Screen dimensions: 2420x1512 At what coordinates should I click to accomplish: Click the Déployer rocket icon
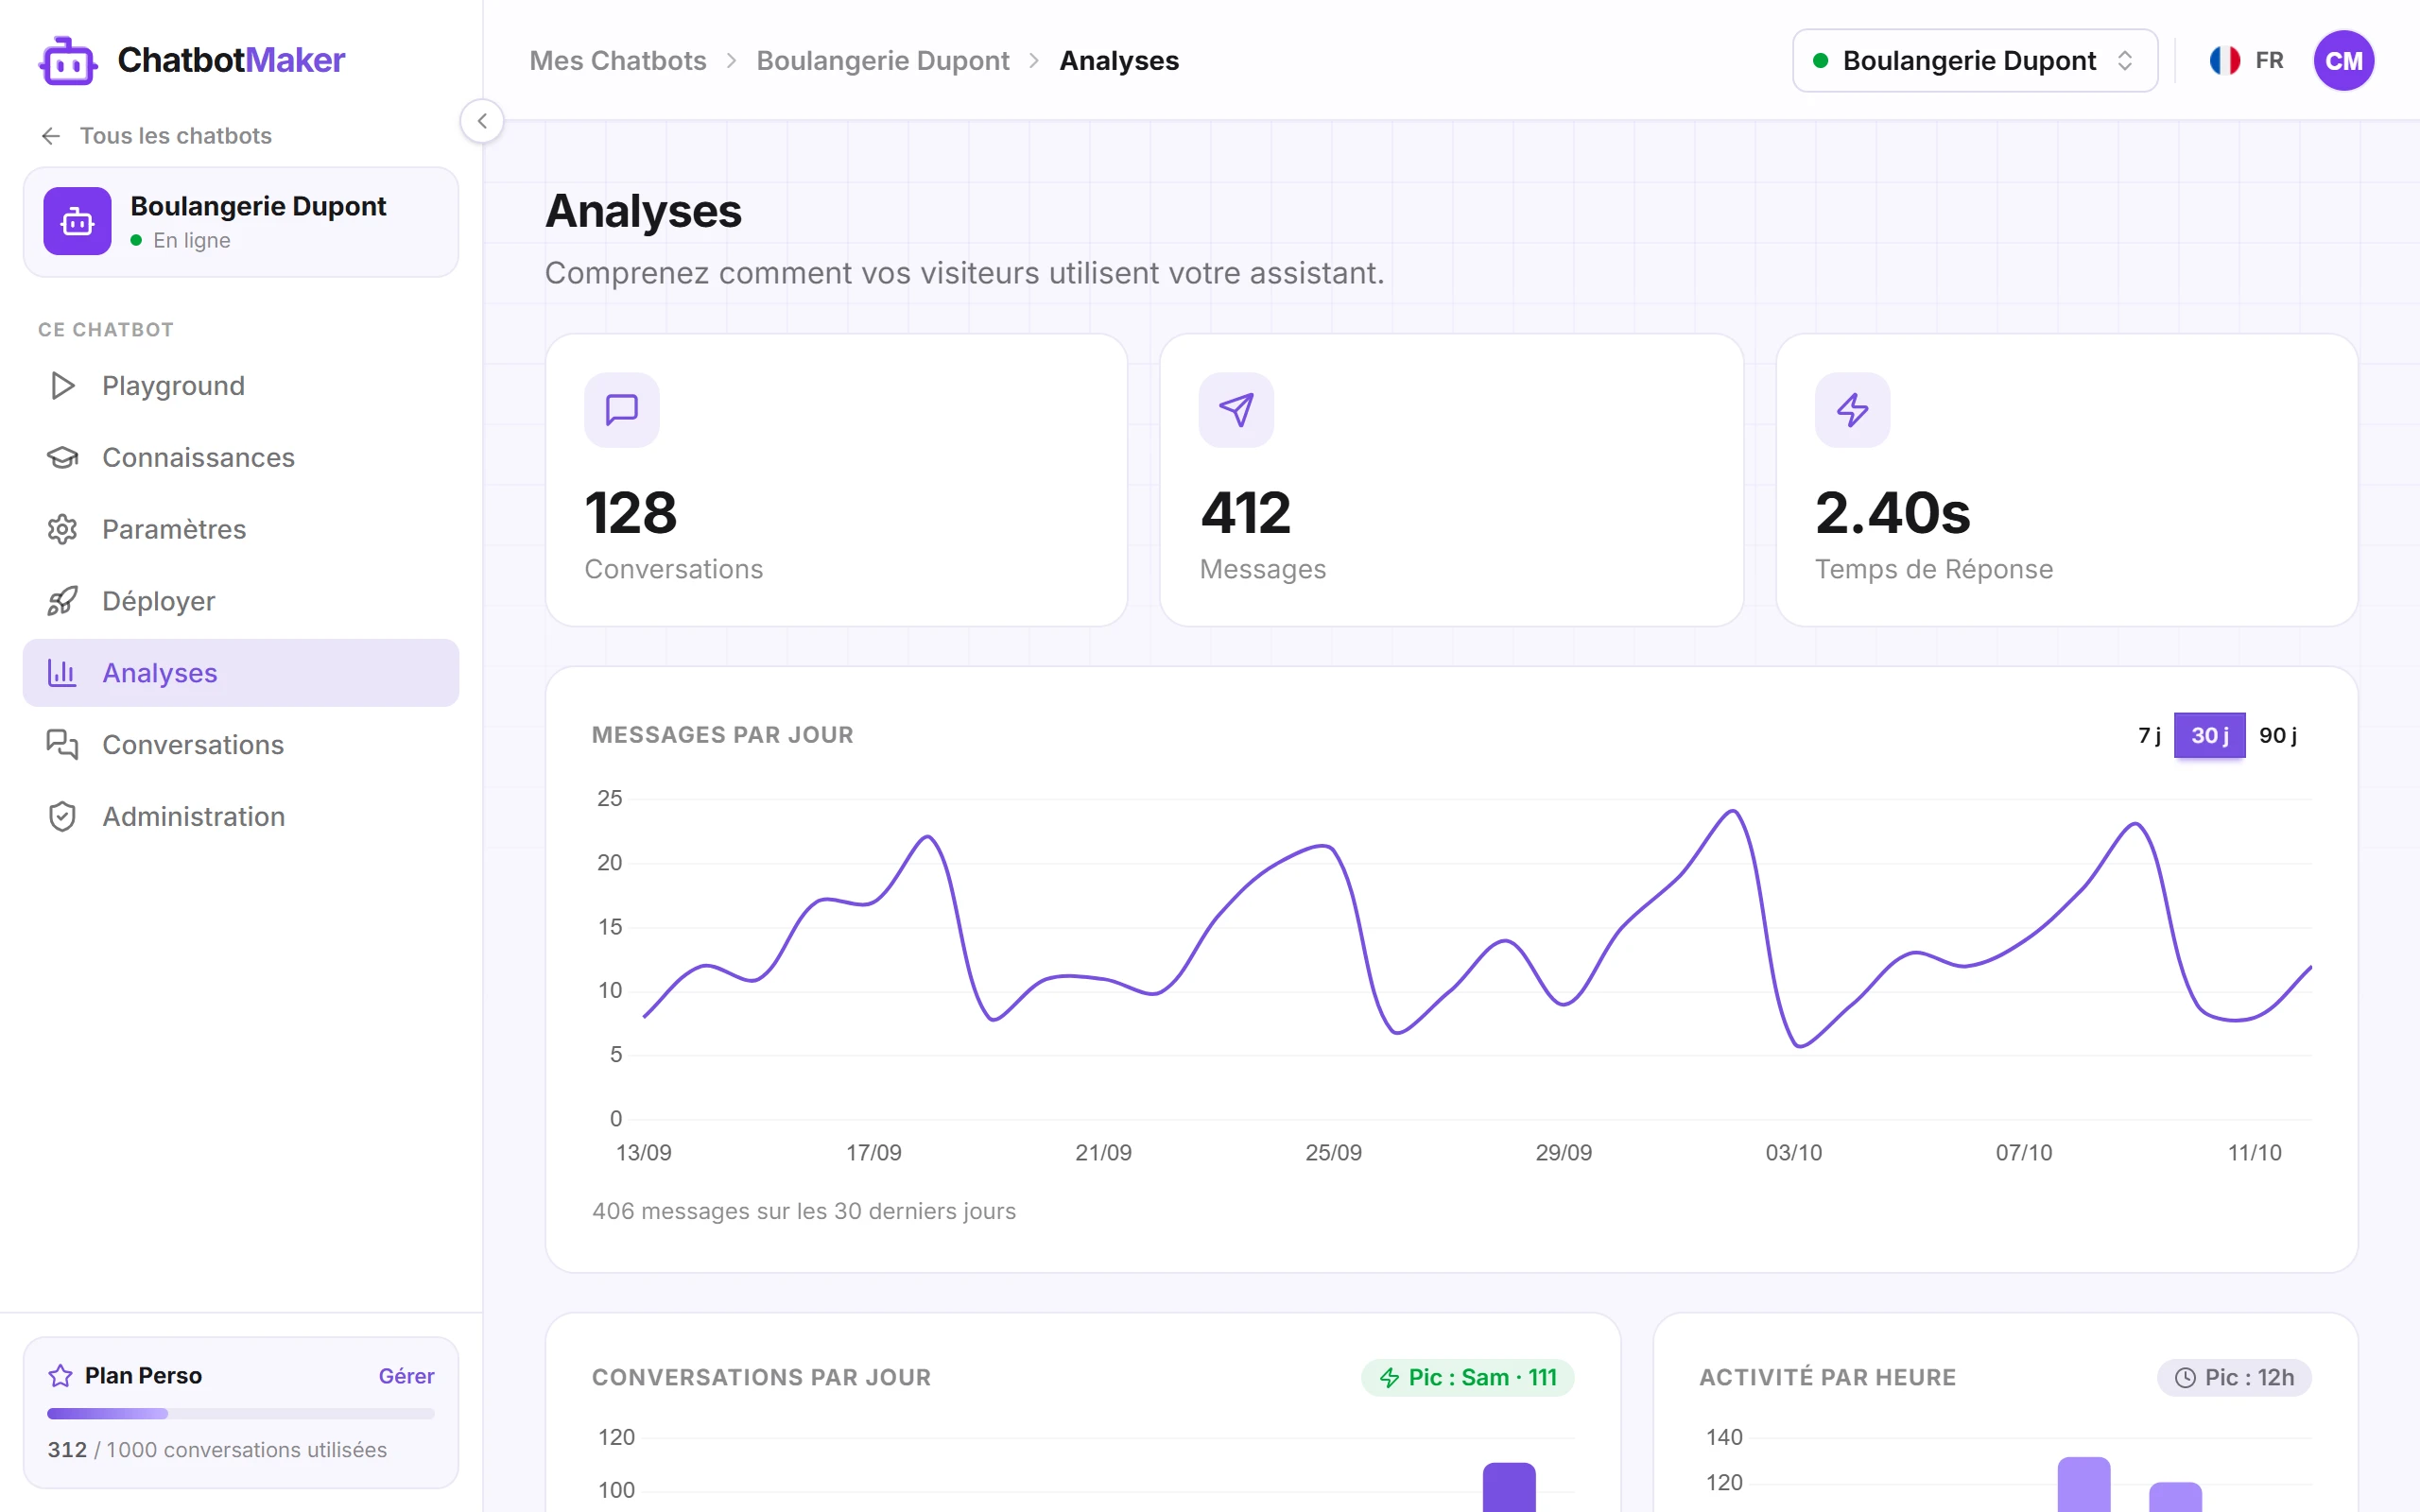pyautogui.click(x=62, y=601)
